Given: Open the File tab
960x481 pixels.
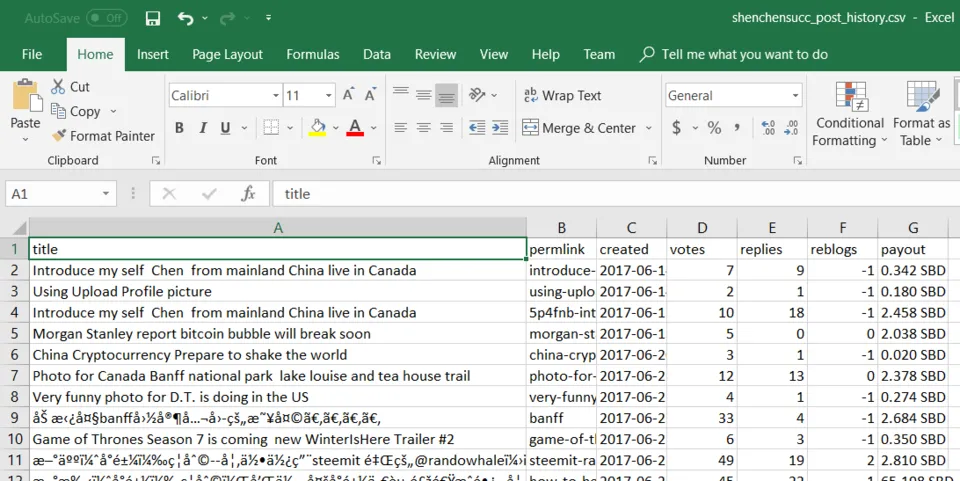Looking at the screenshot, I should pyautogui.click(x=32, y=54).
